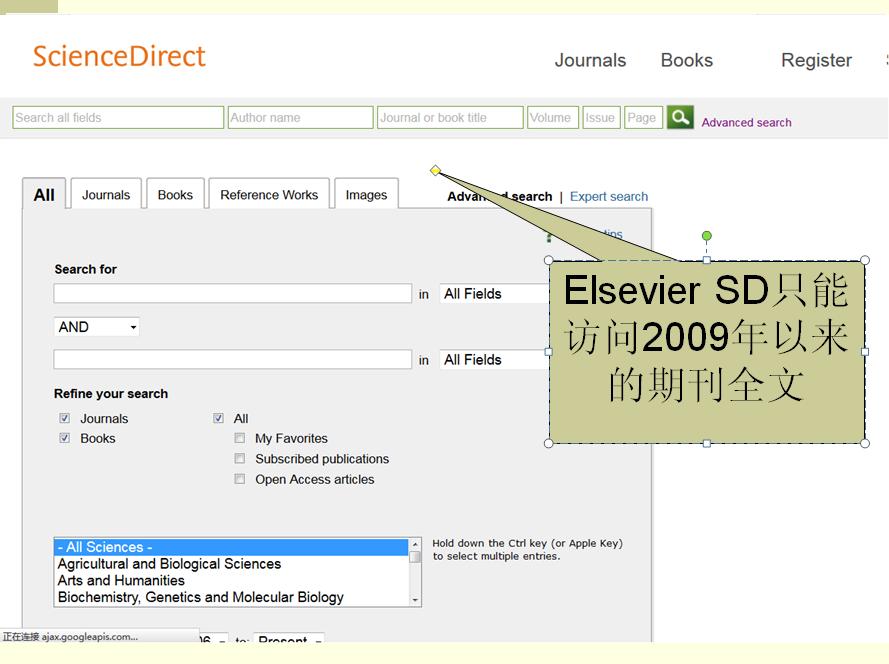889x664 pixels.
Task: Open the first All Fields dropdown
Action: tap(494, 294)
